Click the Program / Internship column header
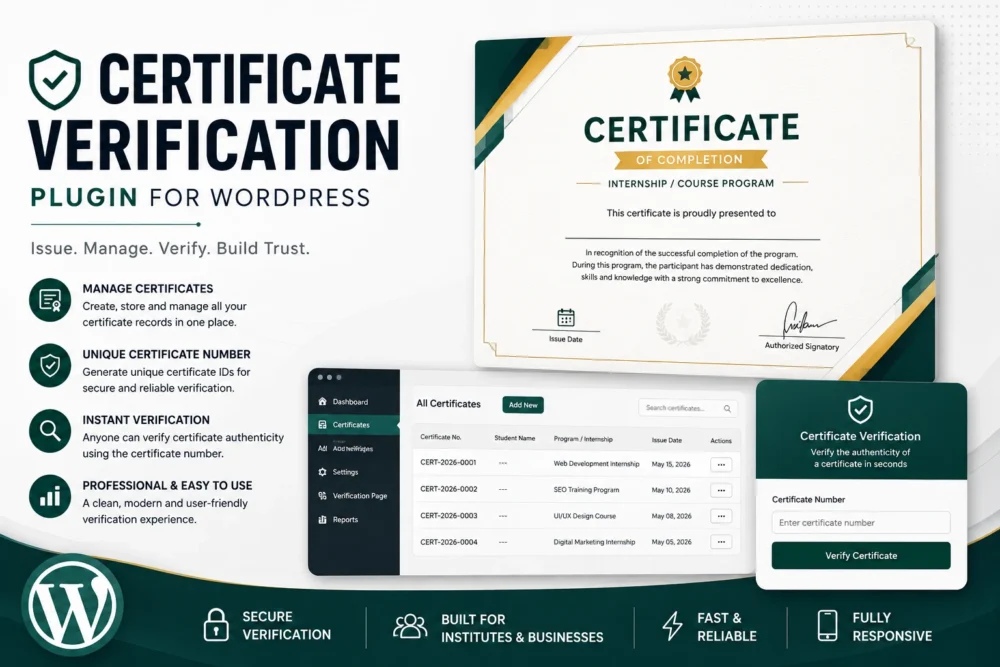Viewport: 1000px width, 667px height. 583,439
